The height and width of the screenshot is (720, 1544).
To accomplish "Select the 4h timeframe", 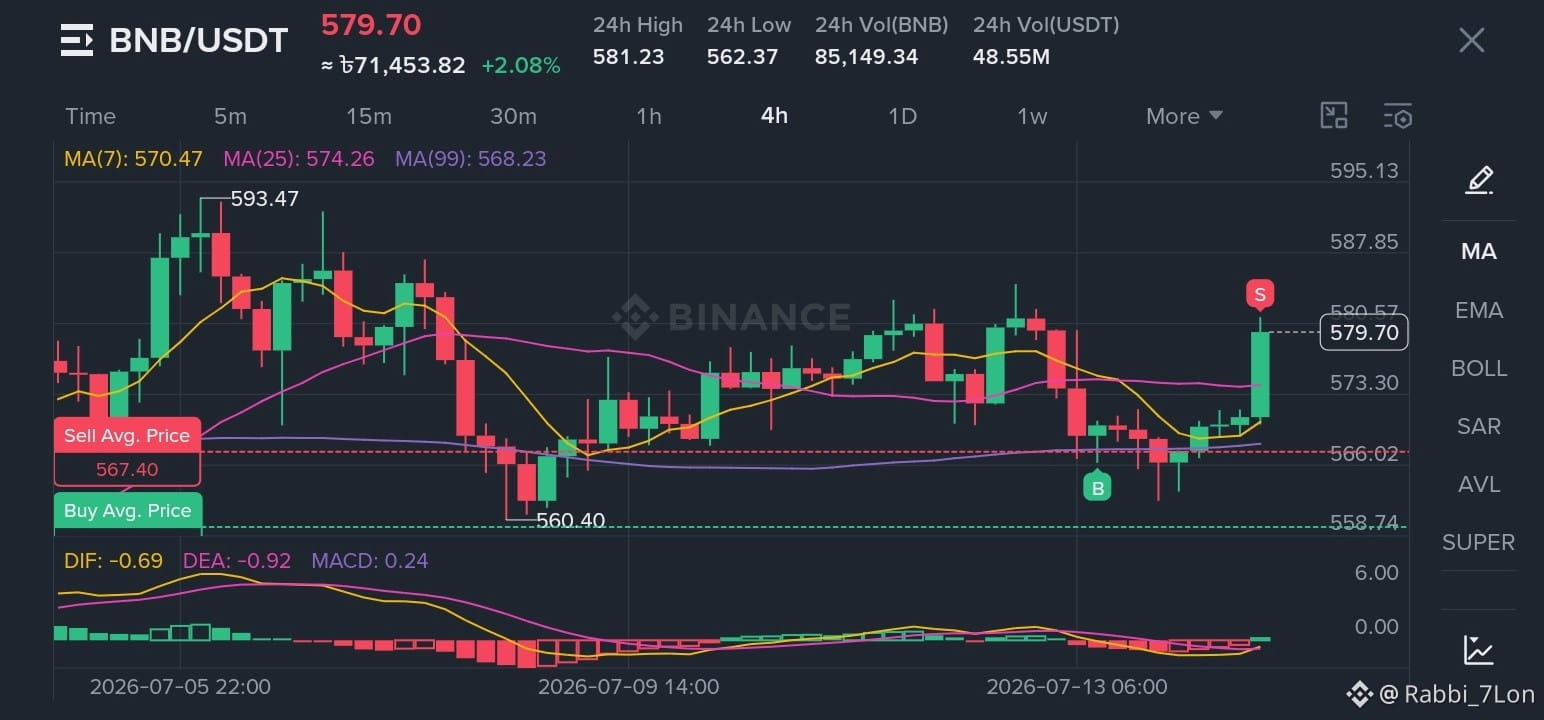I will point(774,116).
